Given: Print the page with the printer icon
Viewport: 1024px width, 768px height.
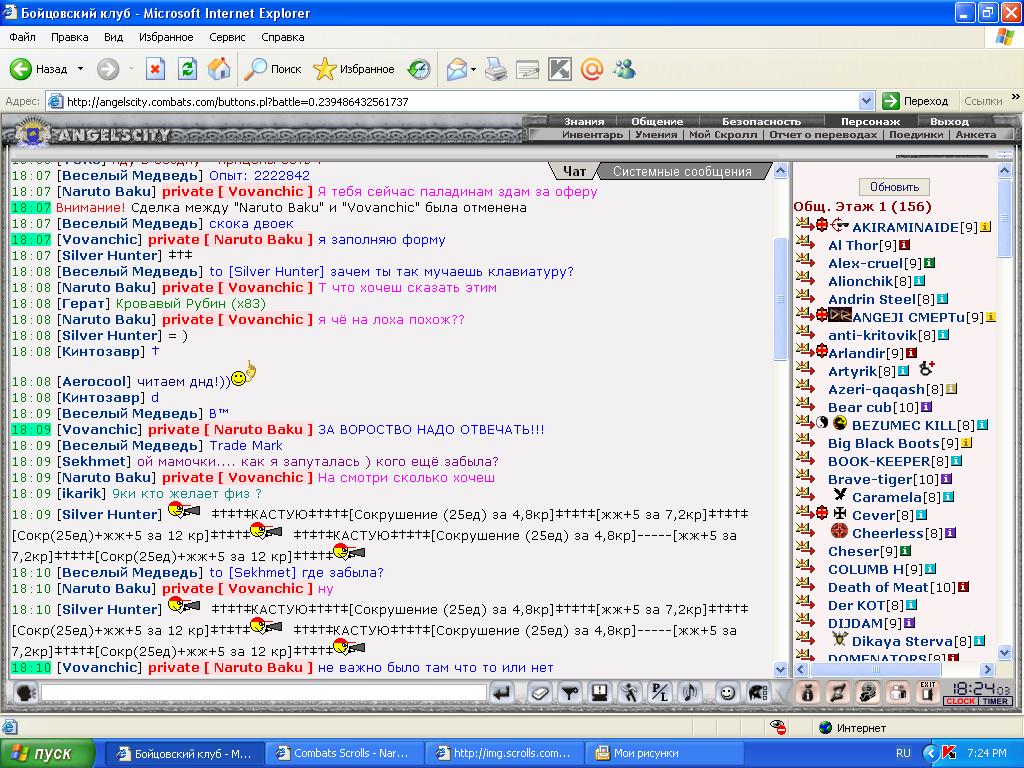Looking at the screenshot, I should (x=496, y=69).
